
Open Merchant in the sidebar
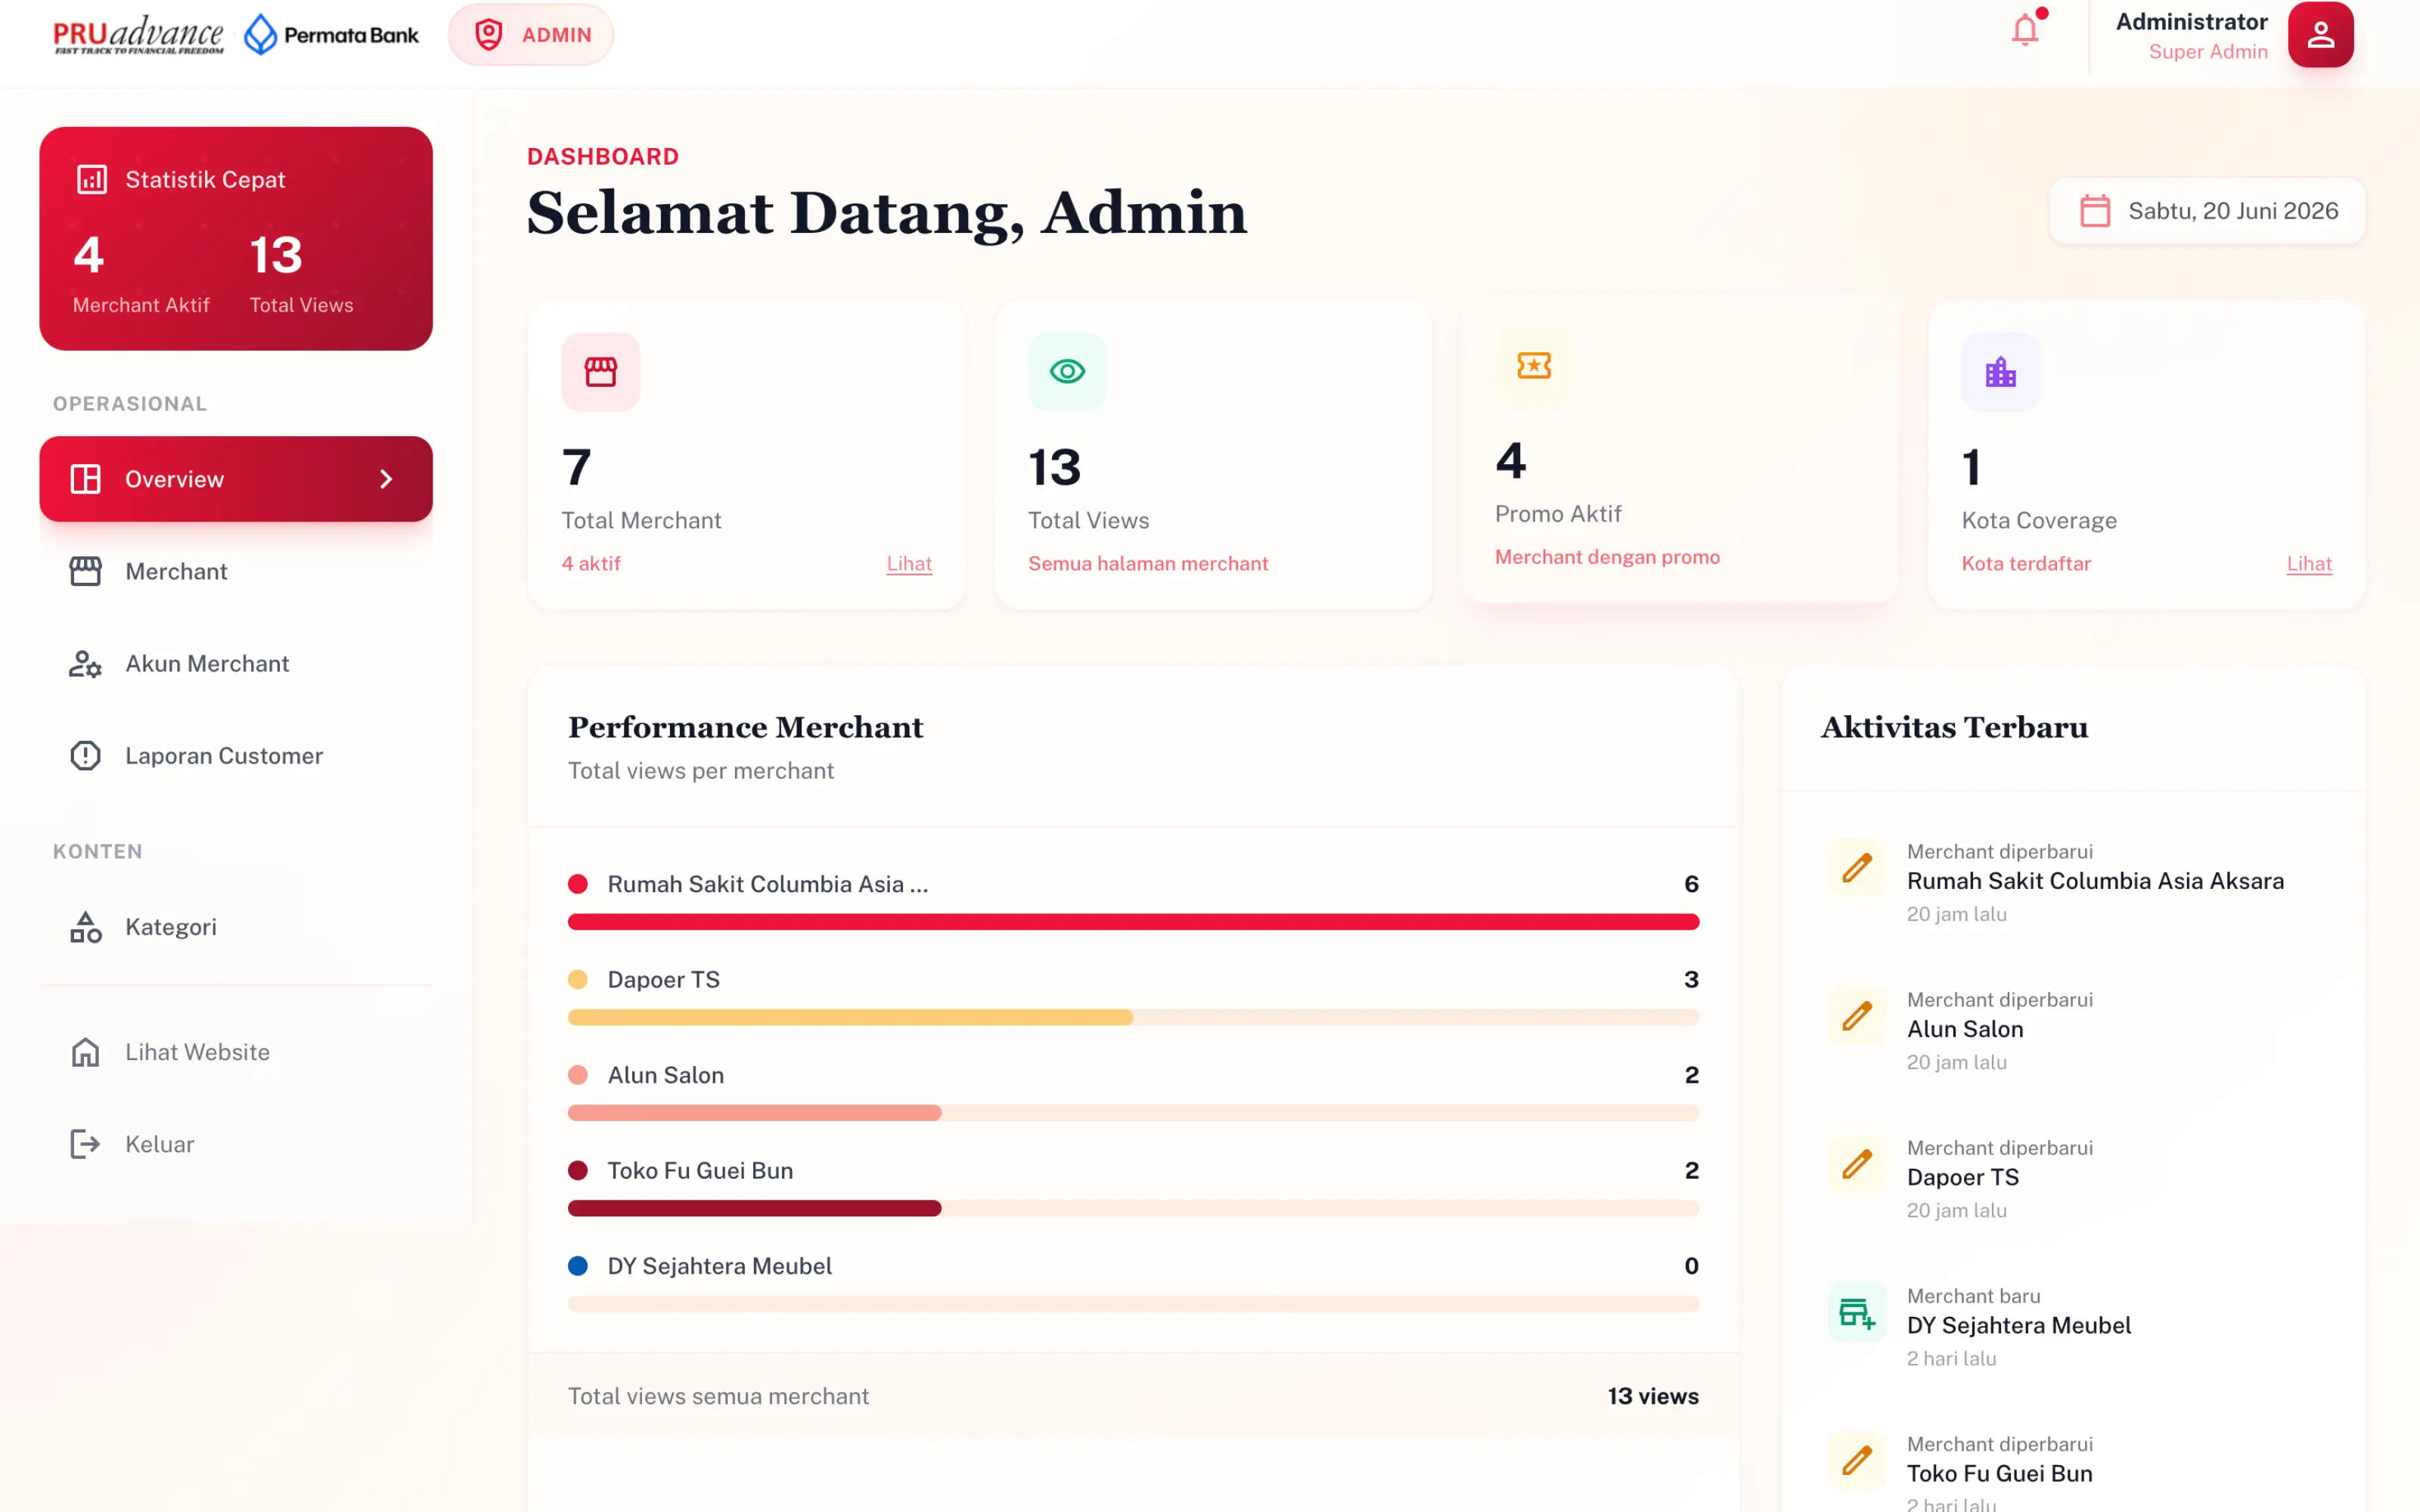[x=236, y=571]
